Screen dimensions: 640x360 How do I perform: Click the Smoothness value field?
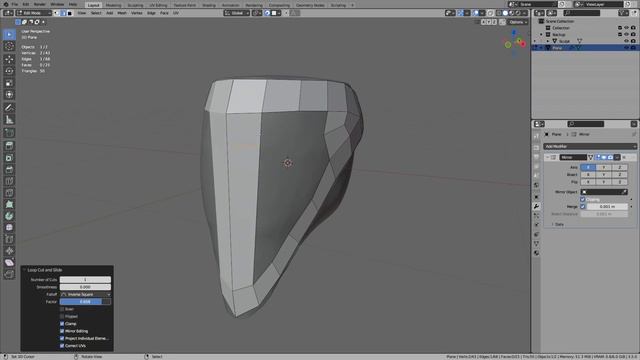tap(85, 287)
